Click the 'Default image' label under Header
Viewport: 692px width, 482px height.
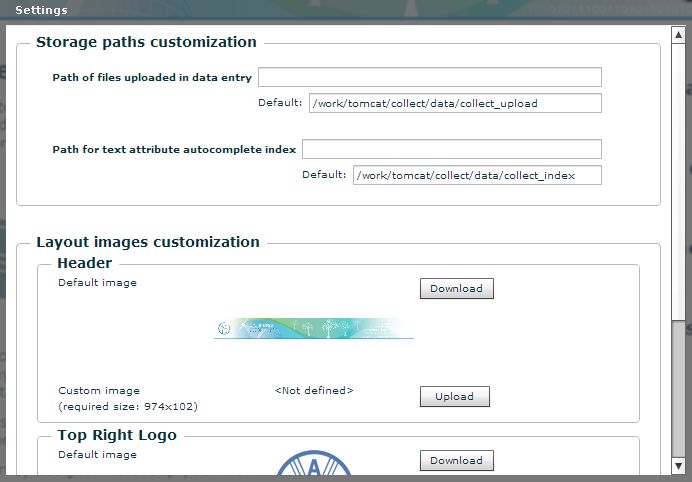[x=98, y=283]
